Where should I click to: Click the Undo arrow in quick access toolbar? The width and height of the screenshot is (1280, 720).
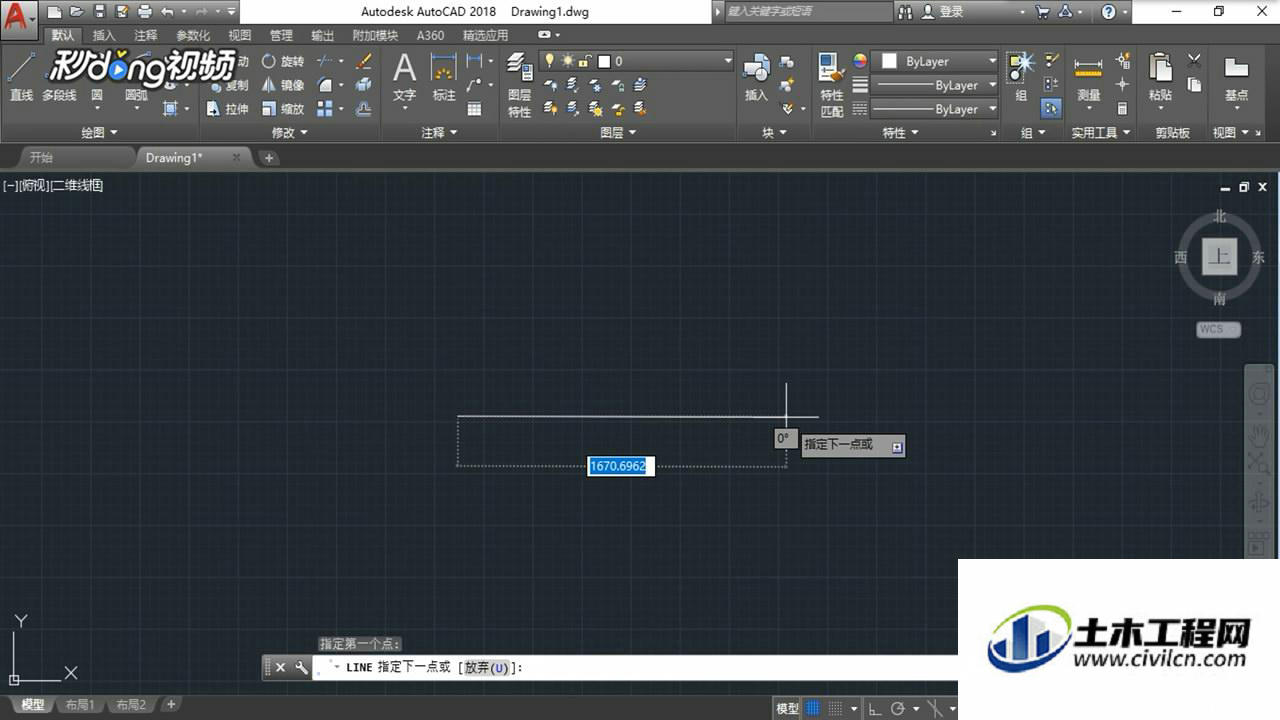click(x=167, y=12)
